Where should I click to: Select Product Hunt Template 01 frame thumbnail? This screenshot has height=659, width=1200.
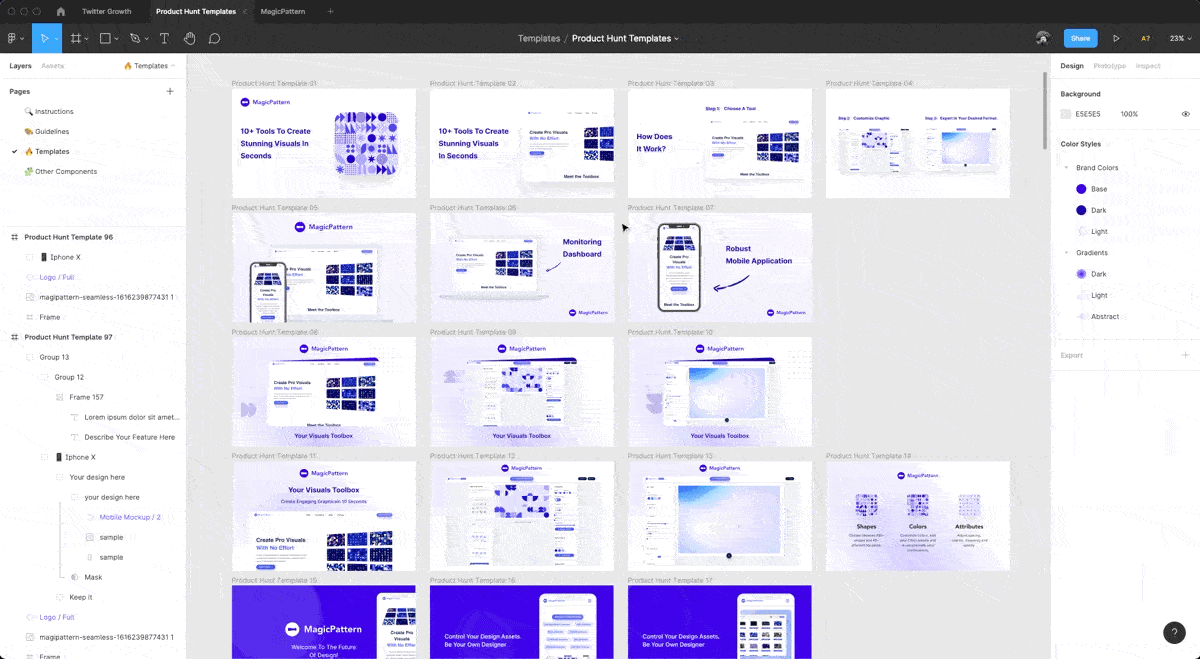pyautogui.click(x=324, y=143)
